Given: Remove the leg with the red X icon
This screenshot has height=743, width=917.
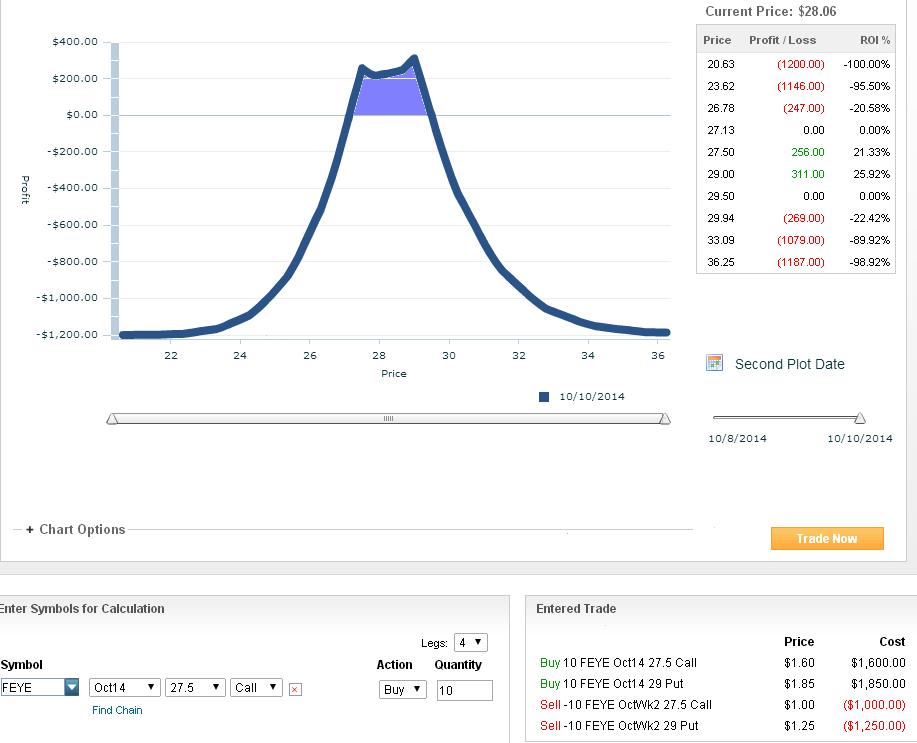Looking at the screenshot, I should [x=295, y=689].
